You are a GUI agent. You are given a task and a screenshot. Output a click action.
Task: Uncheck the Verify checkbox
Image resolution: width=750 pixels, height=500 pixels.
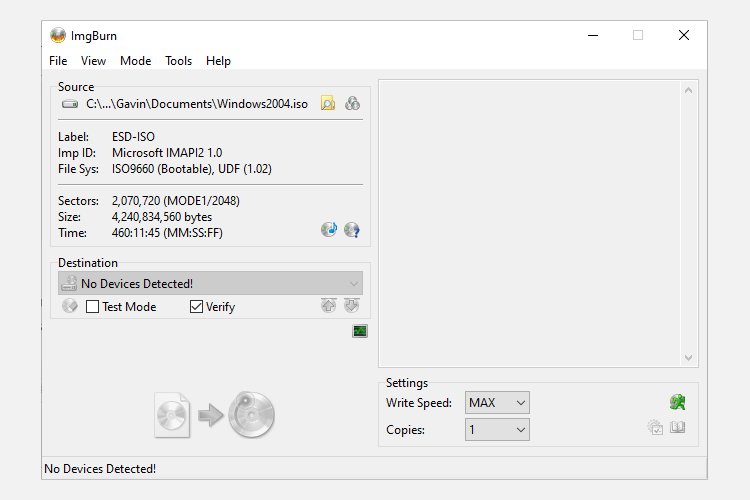tap(197, 307)
